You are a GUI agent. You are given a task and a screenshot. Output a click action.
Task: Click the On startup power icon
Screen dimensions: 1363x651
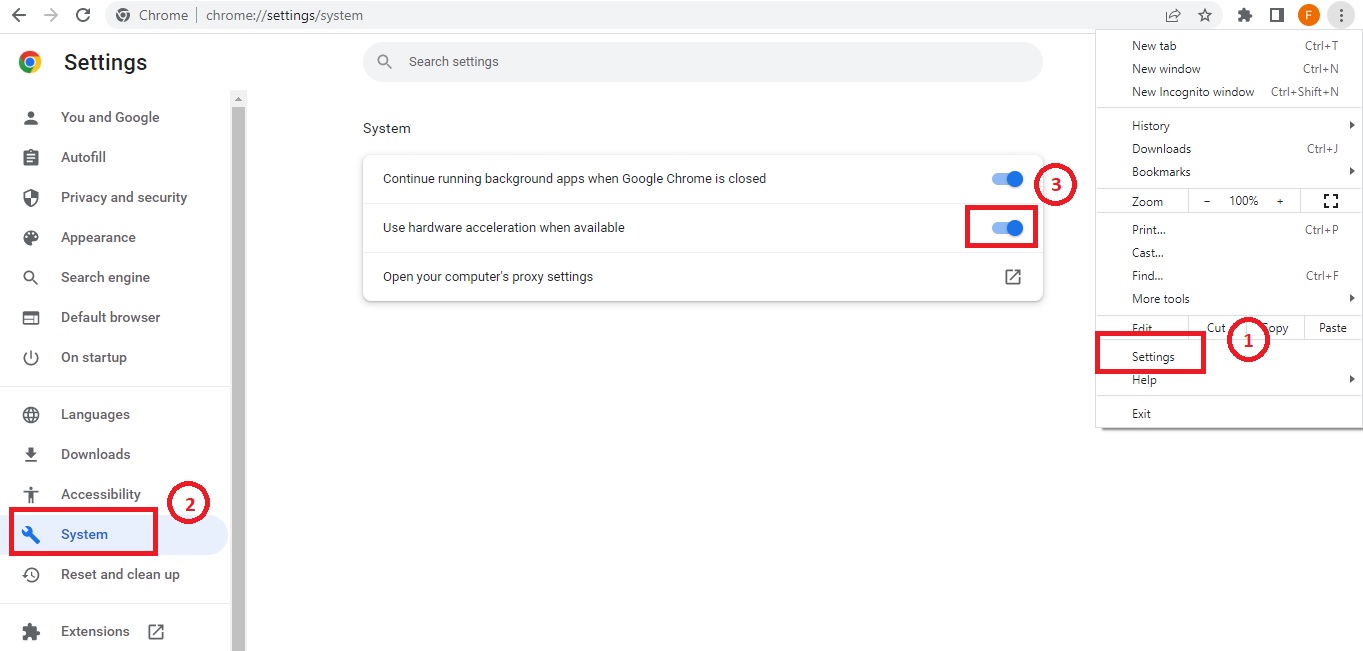pyautogui.click(x=31, y=357)
